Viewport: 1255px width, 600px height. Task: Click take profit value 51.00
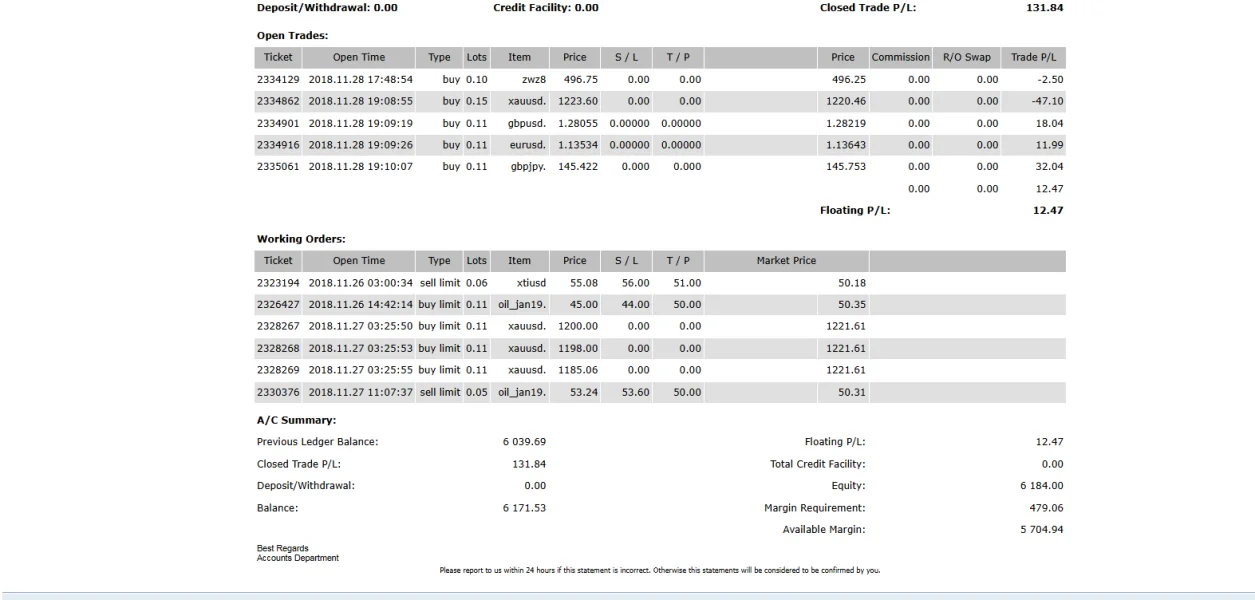689,283
